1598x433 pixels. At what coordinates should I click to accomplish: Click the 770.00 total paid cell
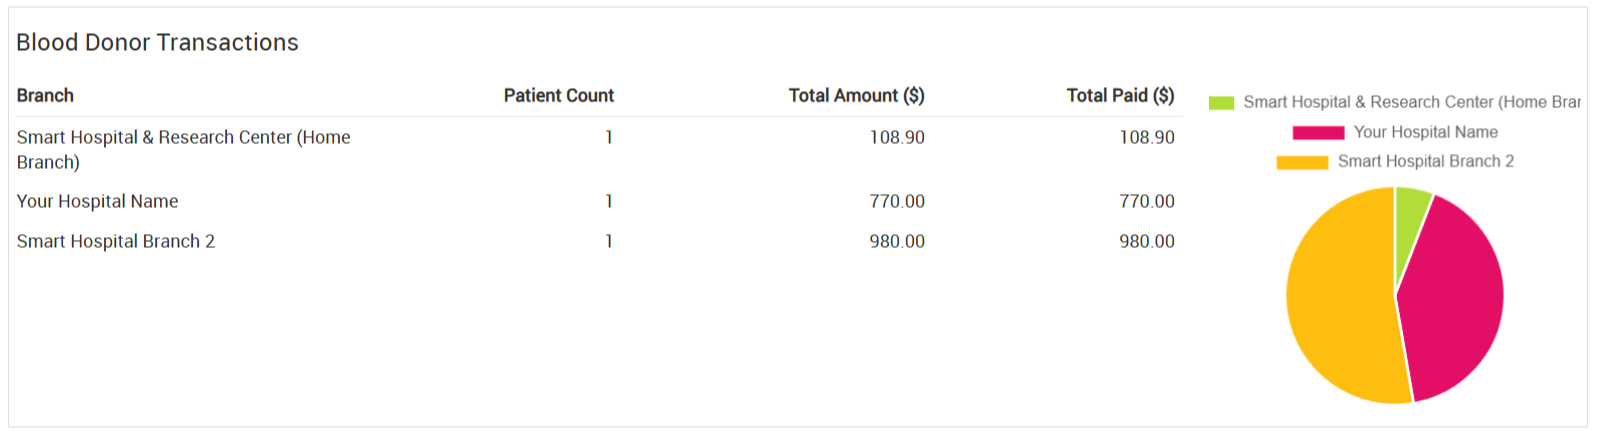click(1147, 201)
